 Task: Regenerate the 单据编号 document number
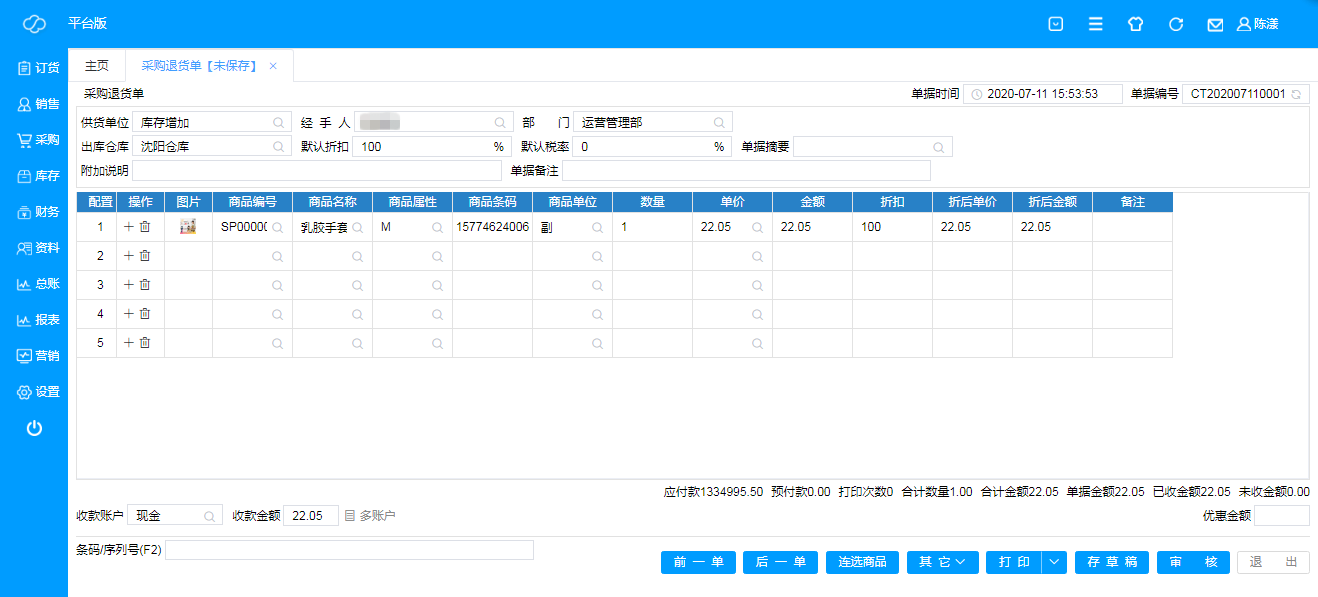[1297, 94]
